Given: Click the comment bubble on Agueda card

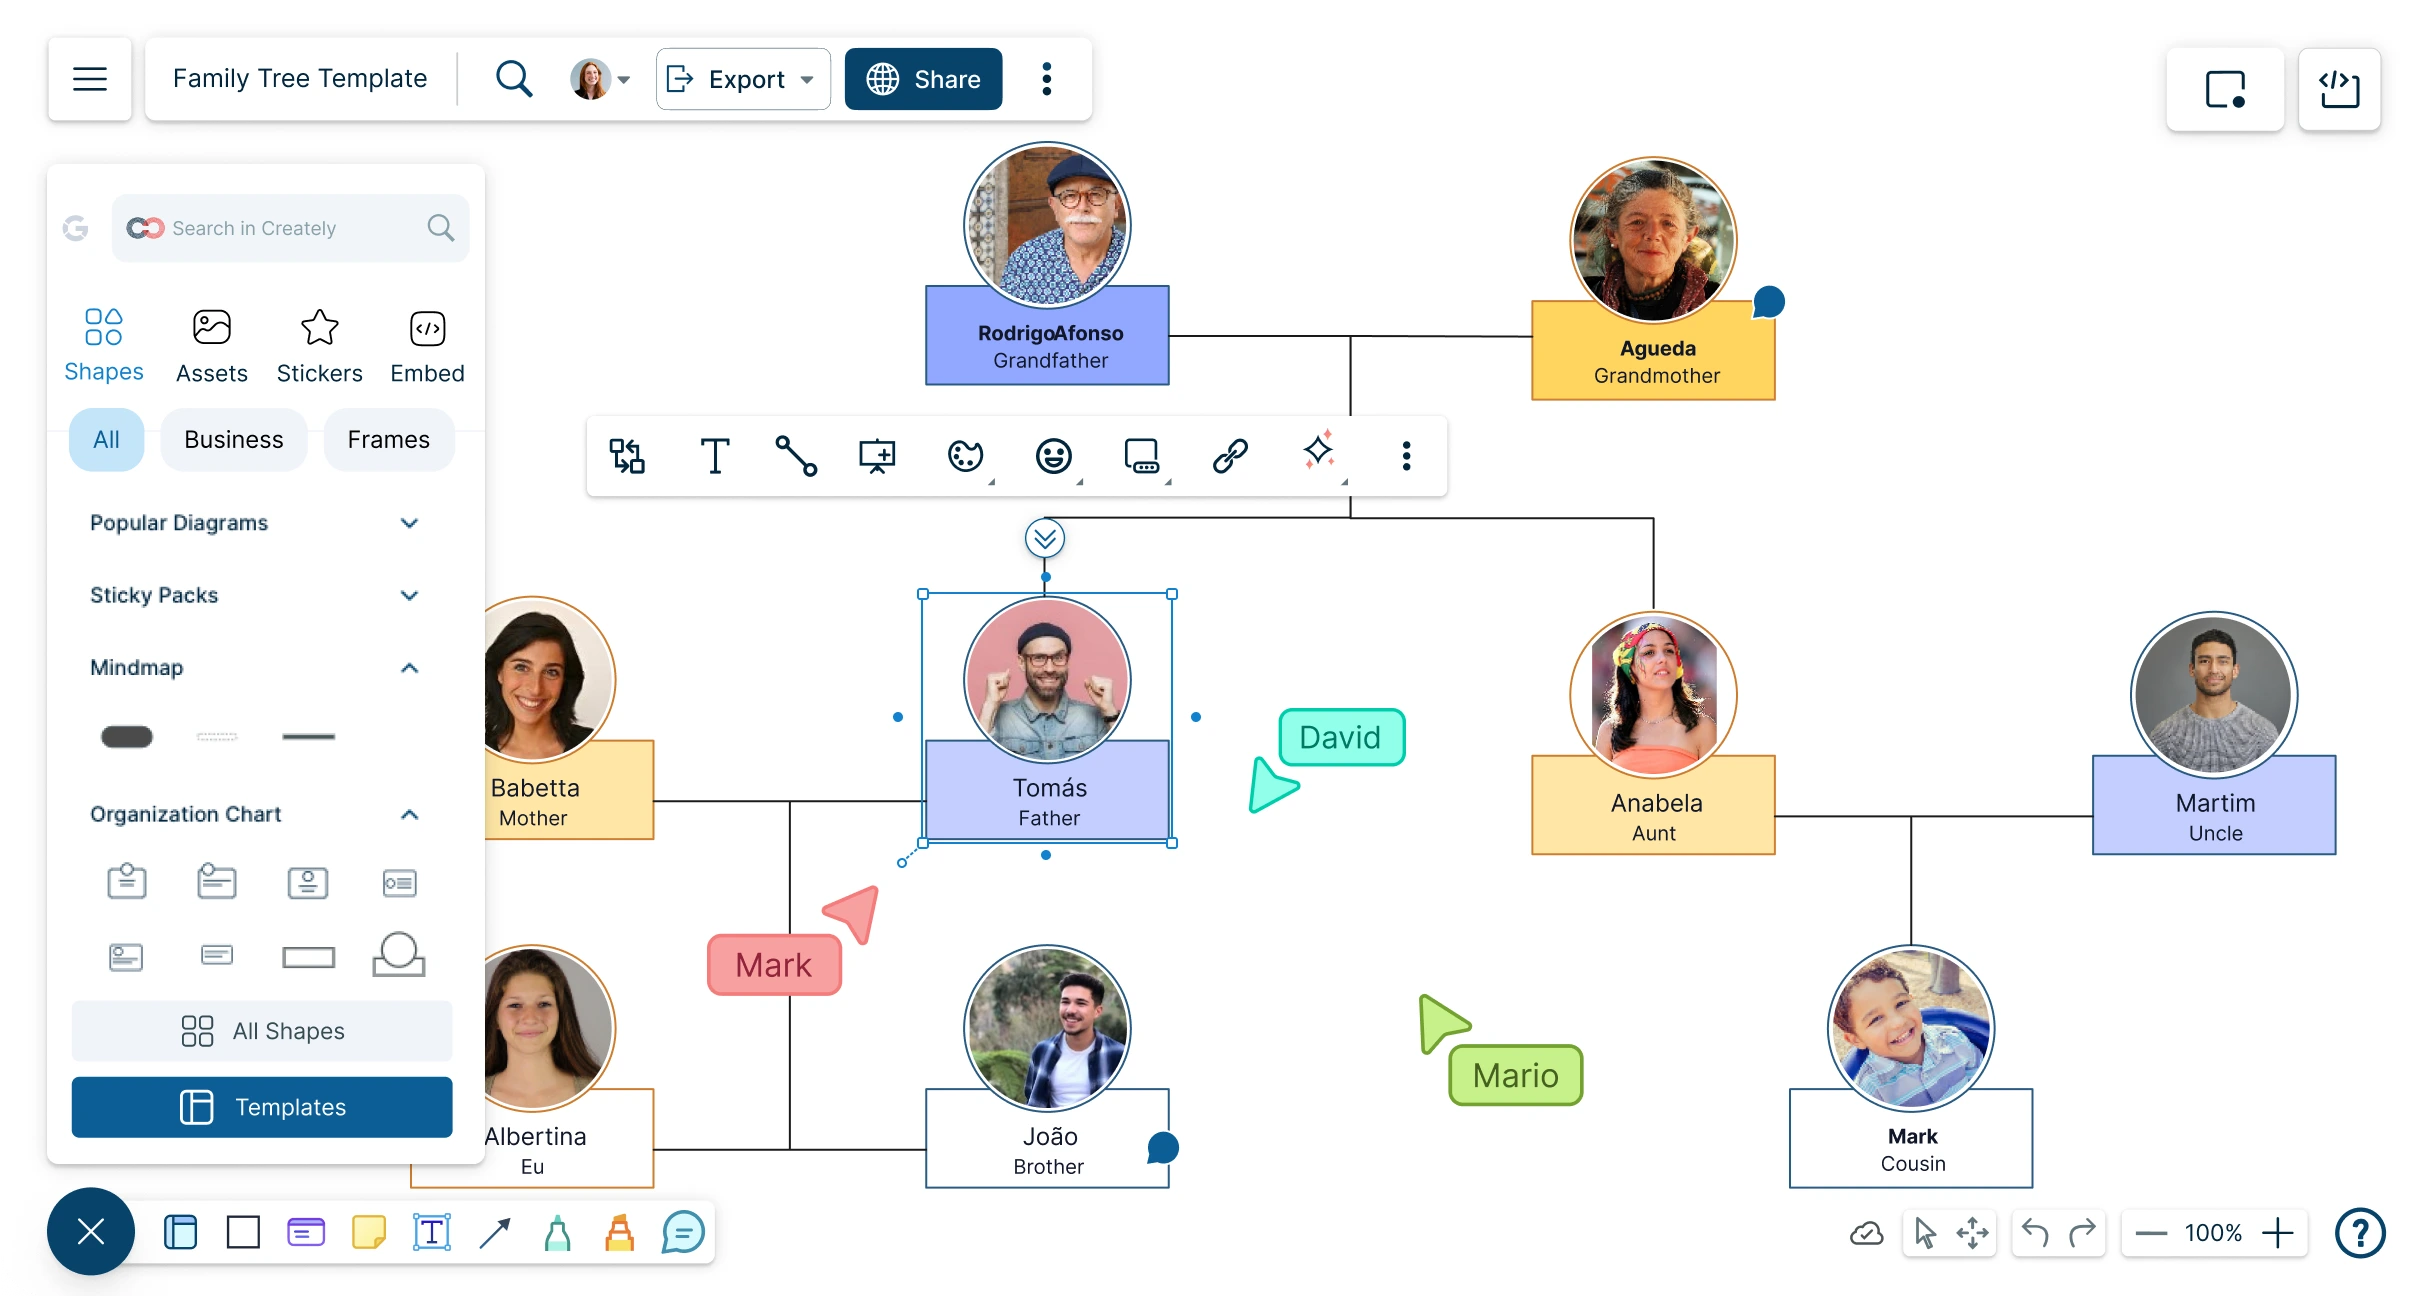Looking at the screenshot, I should (x=1769, y=302).
